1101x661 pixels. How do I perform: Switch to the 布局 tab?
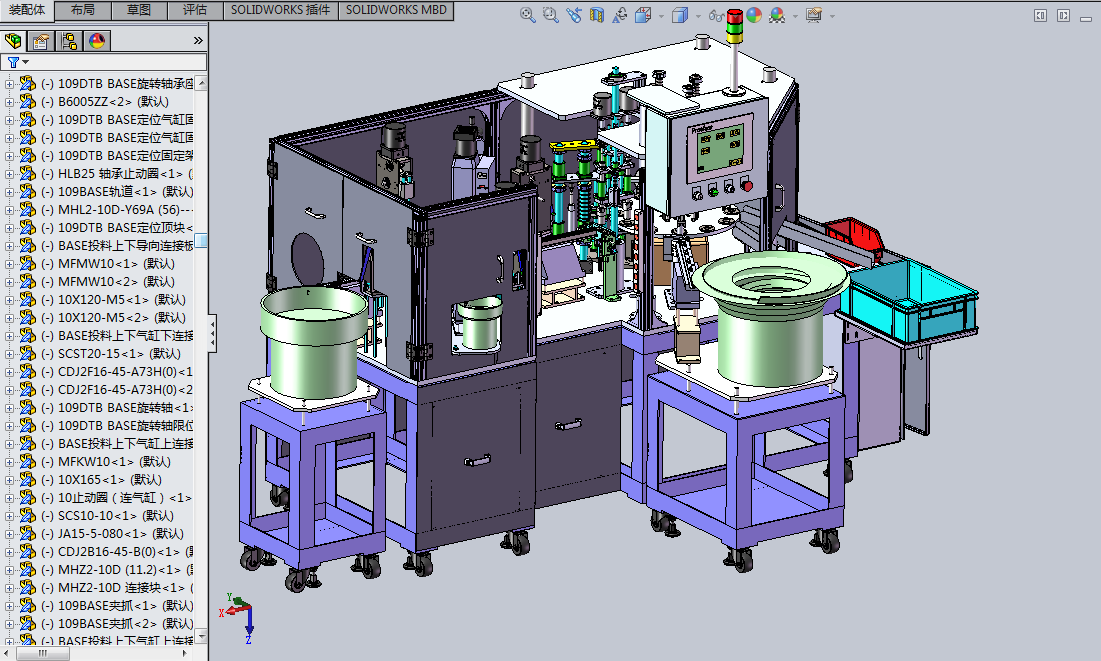coord(83,10)
